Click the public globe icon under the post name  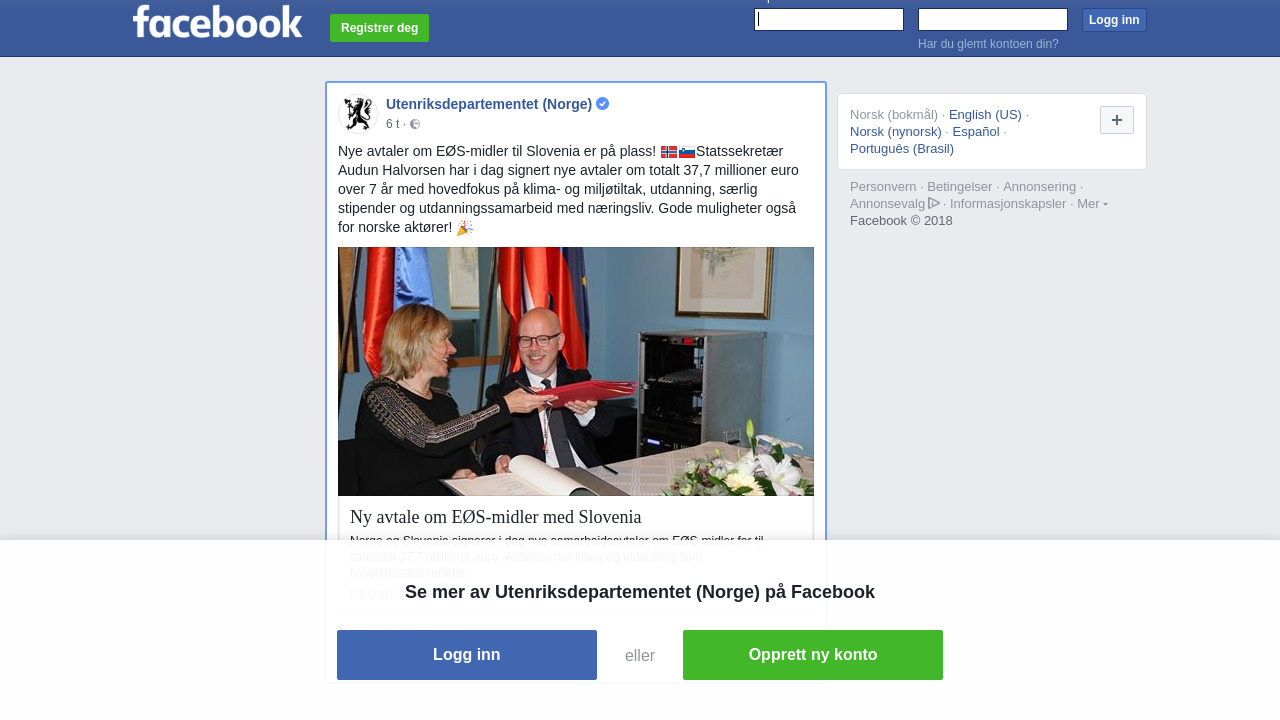pyautogui.click(x=415, y=124)
